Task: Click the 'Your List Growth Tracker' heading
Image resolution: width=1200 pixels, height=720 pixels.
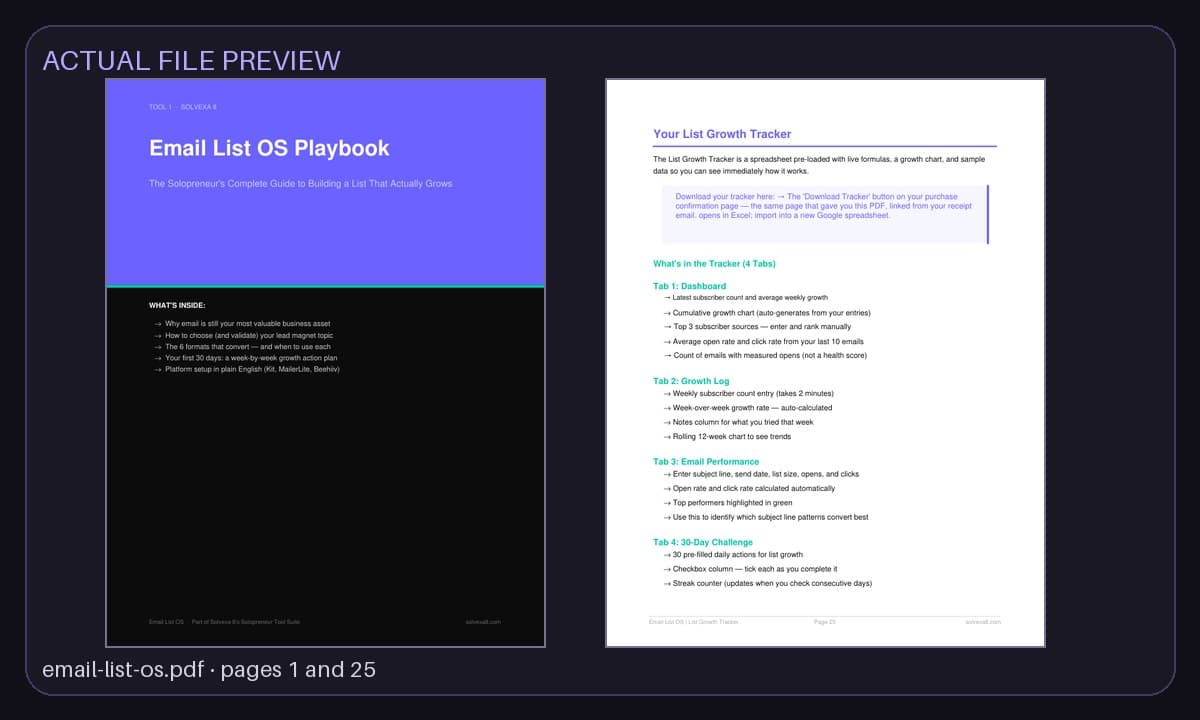Action: click(x=722, y=134)
